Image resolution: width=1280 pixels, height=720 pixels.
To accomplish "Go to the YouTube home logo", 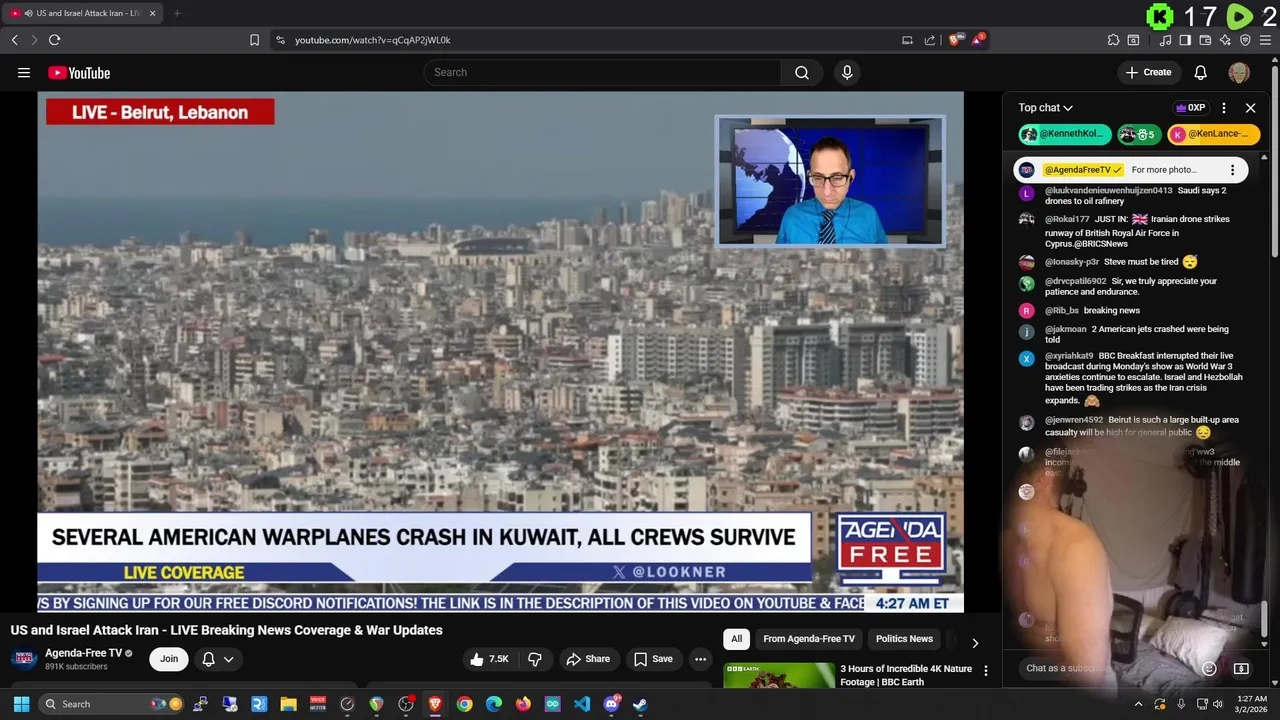I will (79, 72).
